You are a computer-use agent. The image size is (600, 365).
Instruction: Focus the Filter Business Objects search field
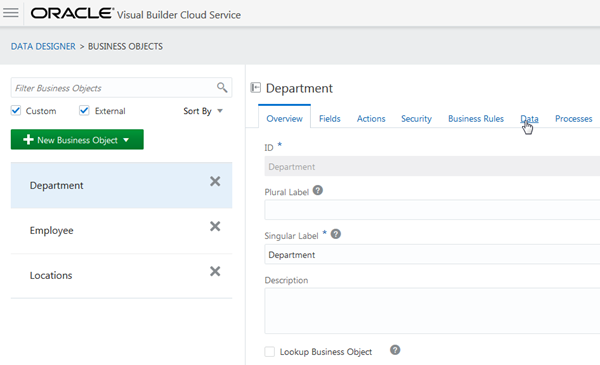pyautogui.click(x=121, y=88)
